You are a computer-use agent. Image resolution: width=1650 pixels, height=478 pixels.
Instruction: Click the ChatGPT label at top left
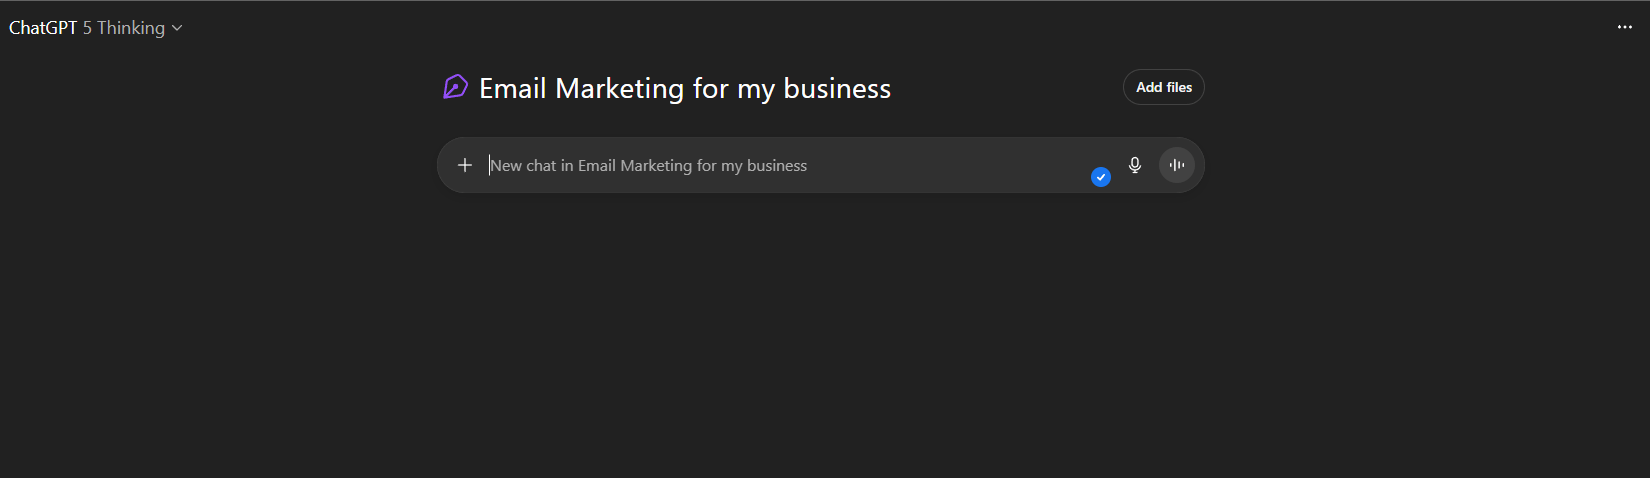pyautogui.click(x=43, y=28)
